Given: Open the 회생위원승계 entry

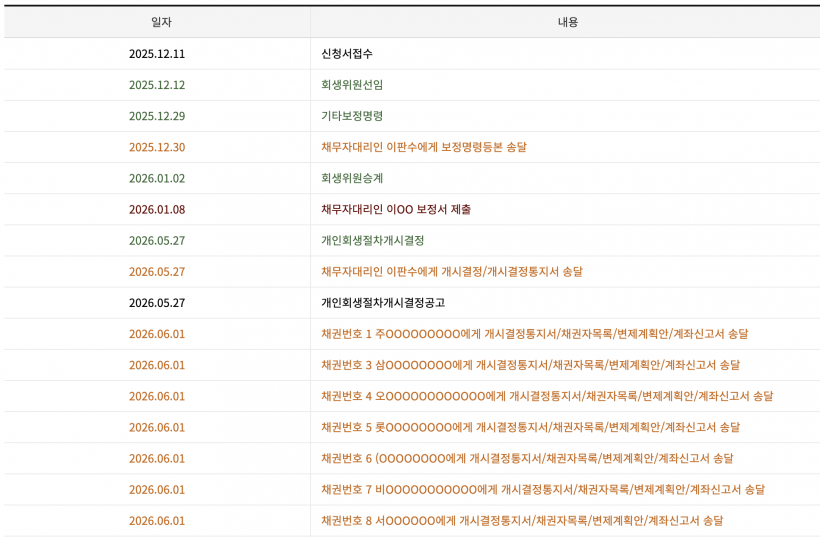Looking at the screenshot, I should pos(352,178).
